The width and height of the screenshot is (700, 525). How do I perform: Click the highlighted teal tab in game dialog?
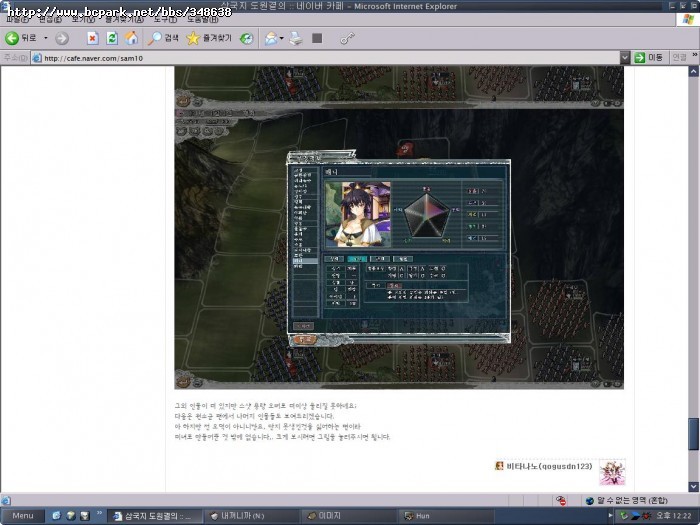[357, 259]
